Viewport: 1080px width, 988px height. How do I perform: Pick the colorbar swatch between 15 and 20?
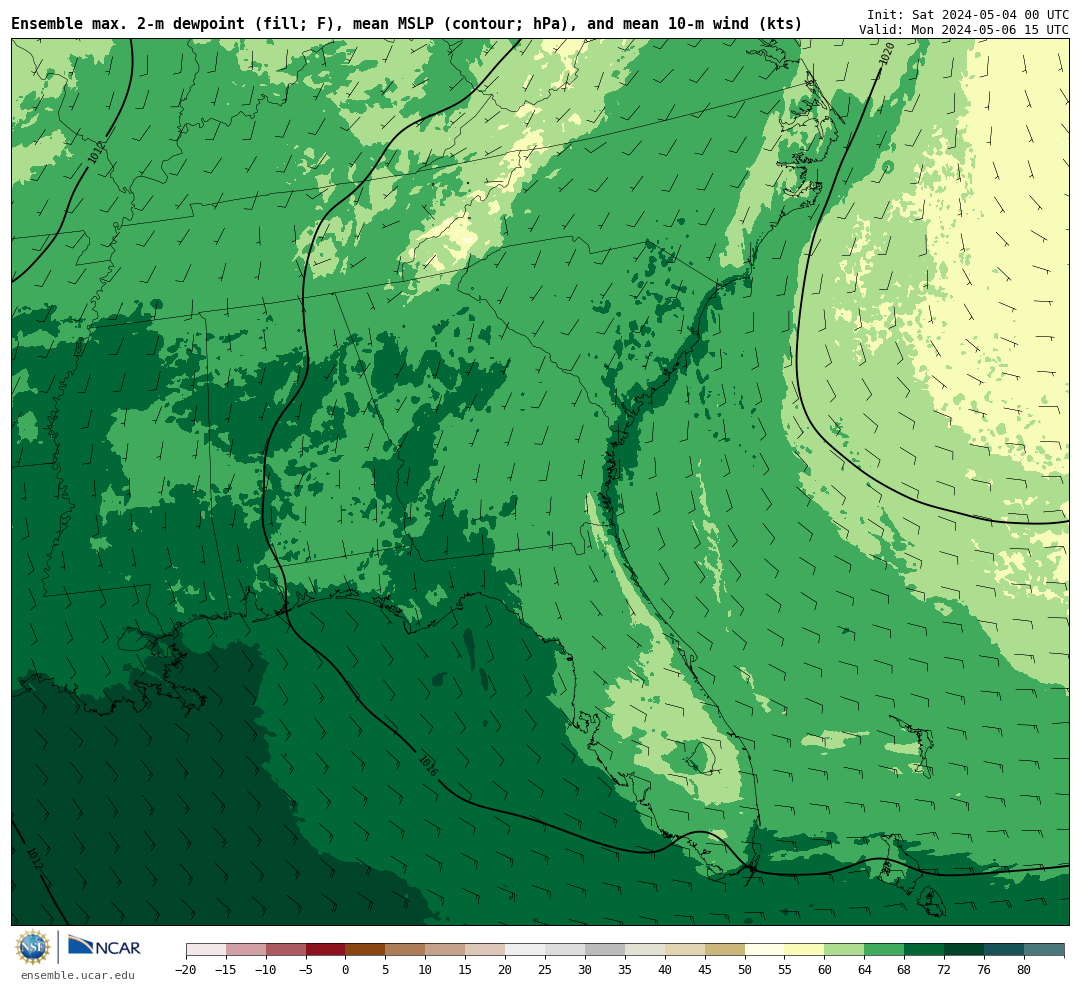486,950
